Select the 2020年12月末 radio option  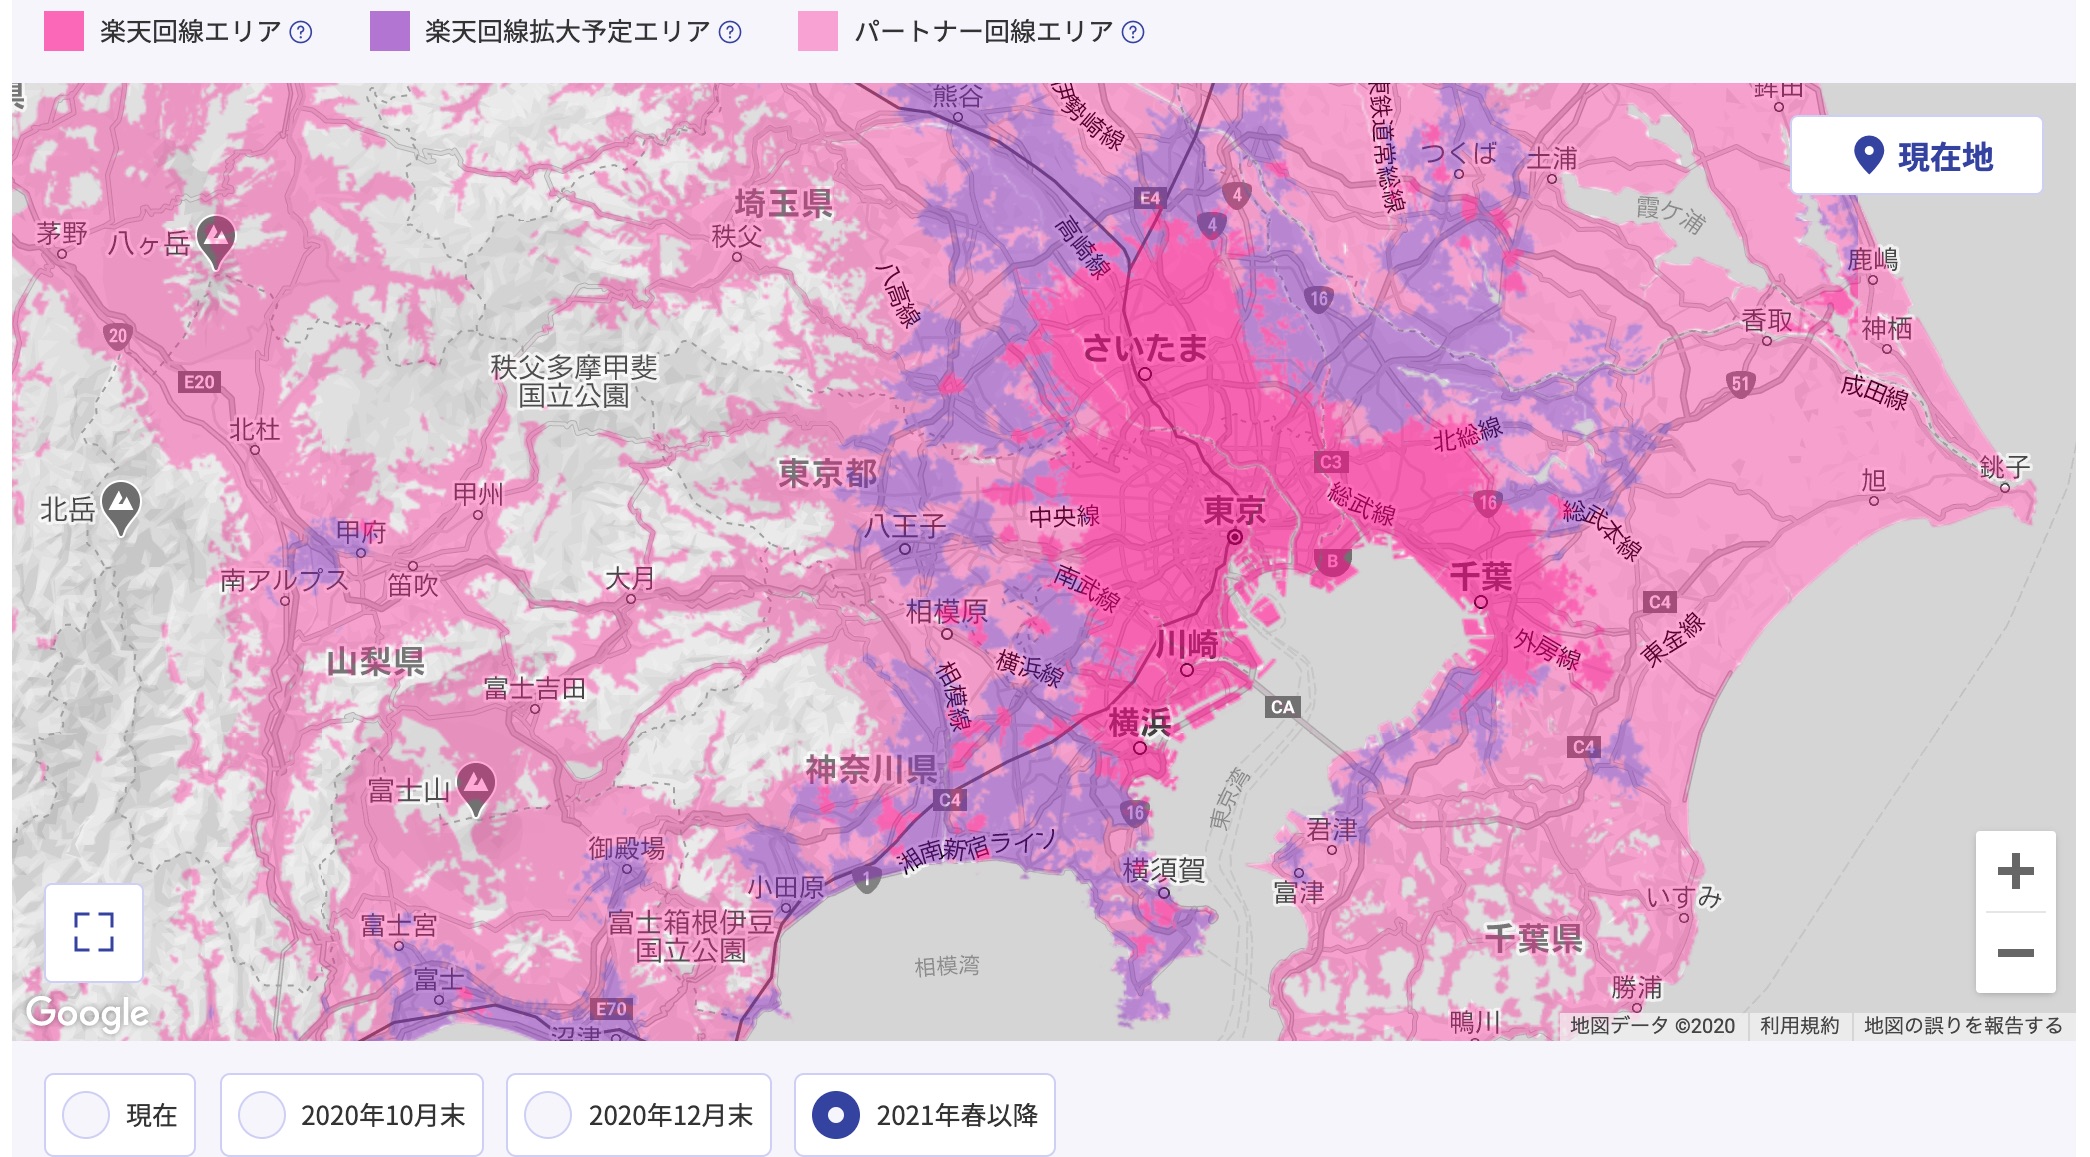[639, 1114]
